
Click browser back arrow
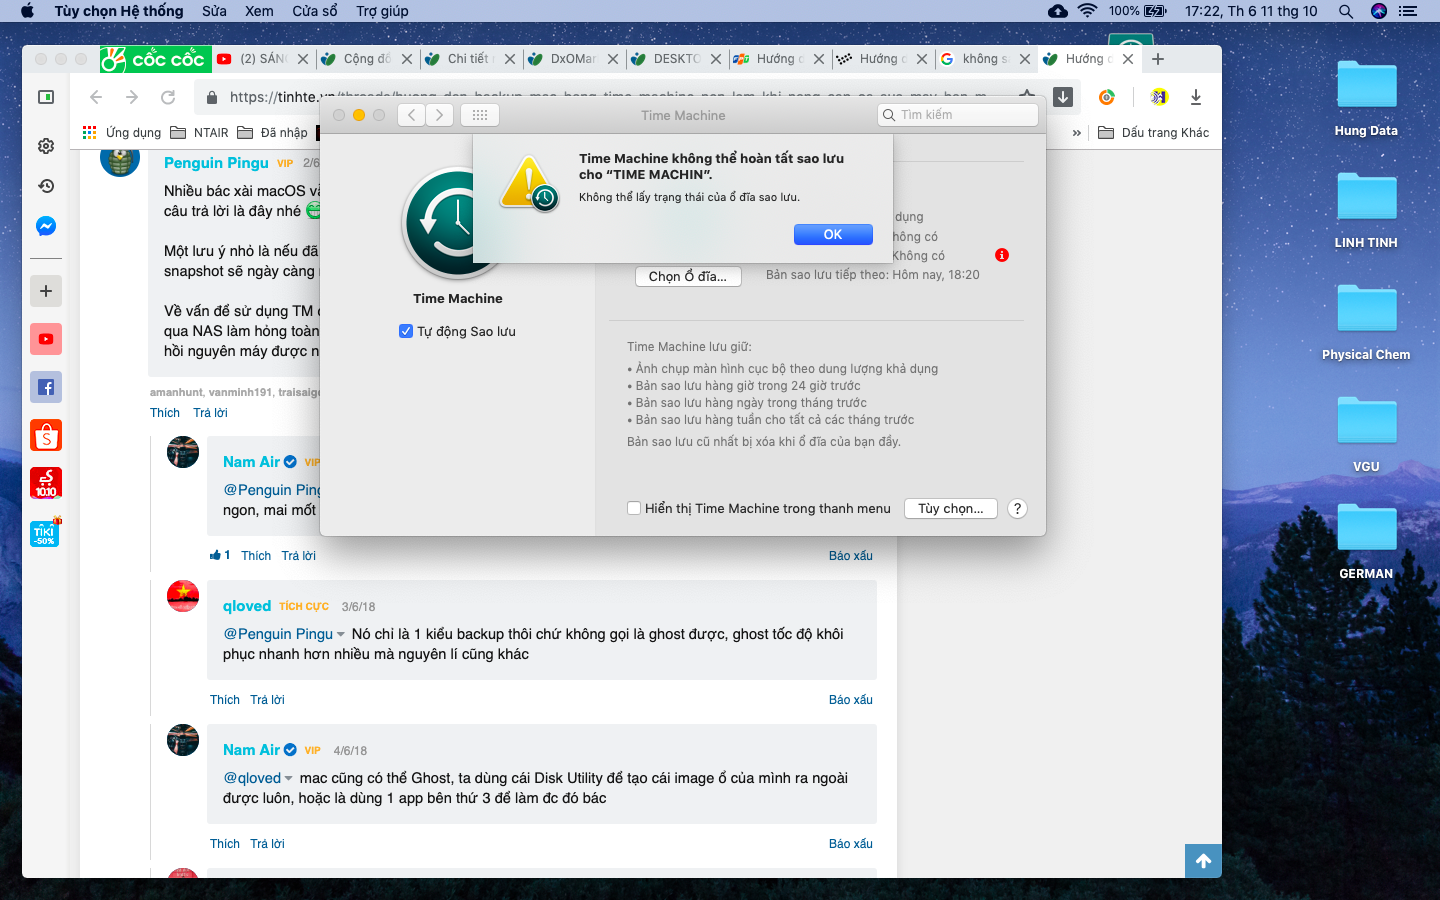[96, 97]
